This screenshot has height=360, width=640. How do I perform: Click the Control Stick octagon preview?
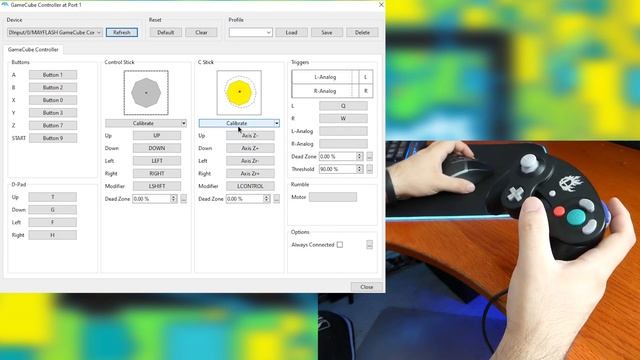(146, 93)
